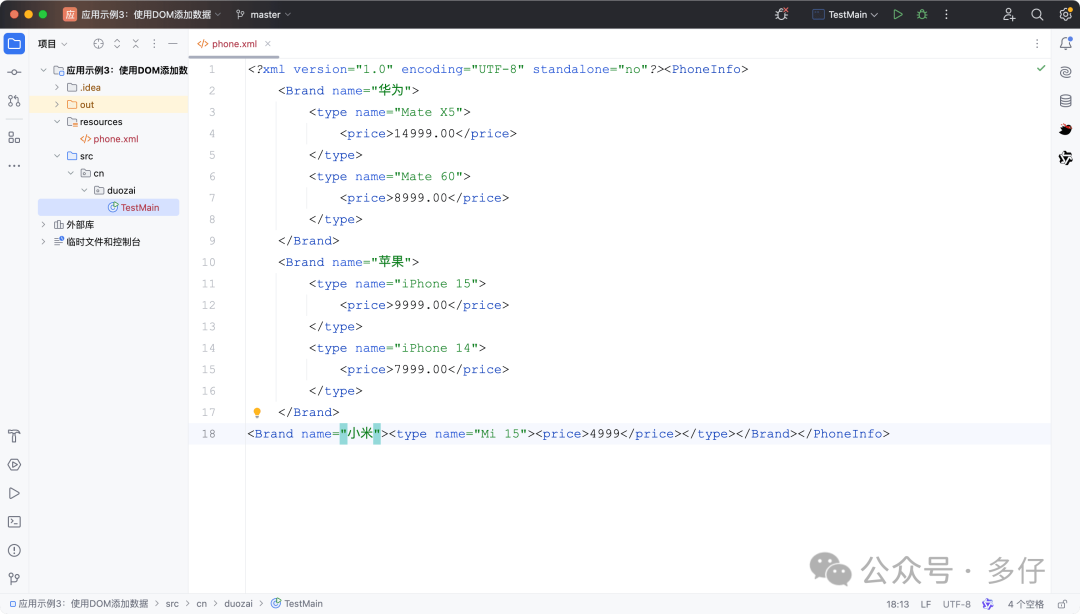Expand the 外部库 node
The height and width of the screenshot is (614, 1080).
(43, 225)
